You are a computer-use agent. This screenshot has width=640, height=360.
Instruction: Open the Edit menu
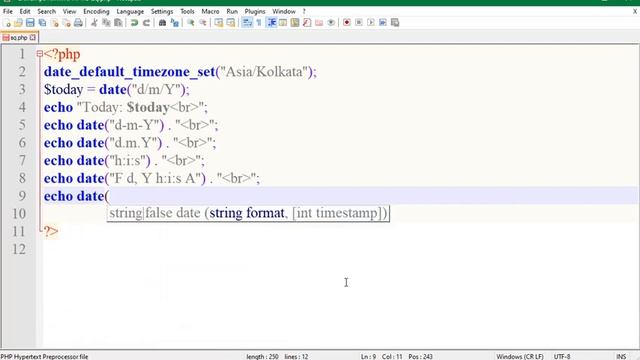25,11
